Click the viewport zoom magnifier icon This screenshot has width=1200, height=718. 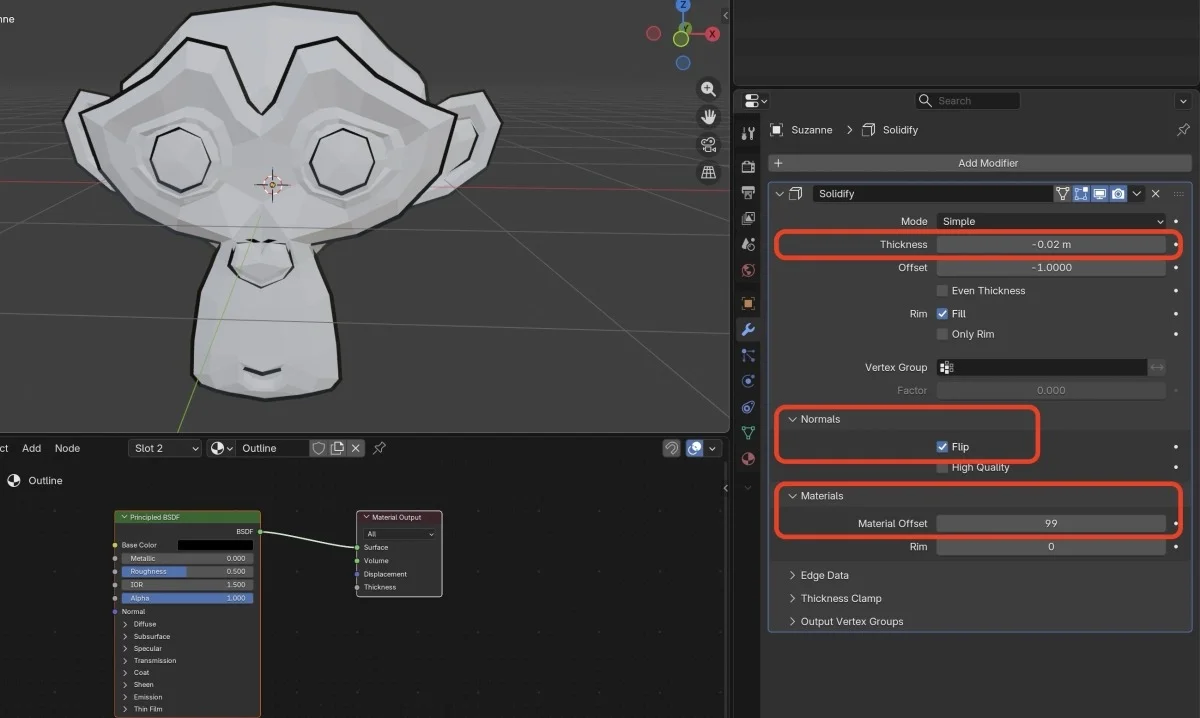click(x=709, y=89)
